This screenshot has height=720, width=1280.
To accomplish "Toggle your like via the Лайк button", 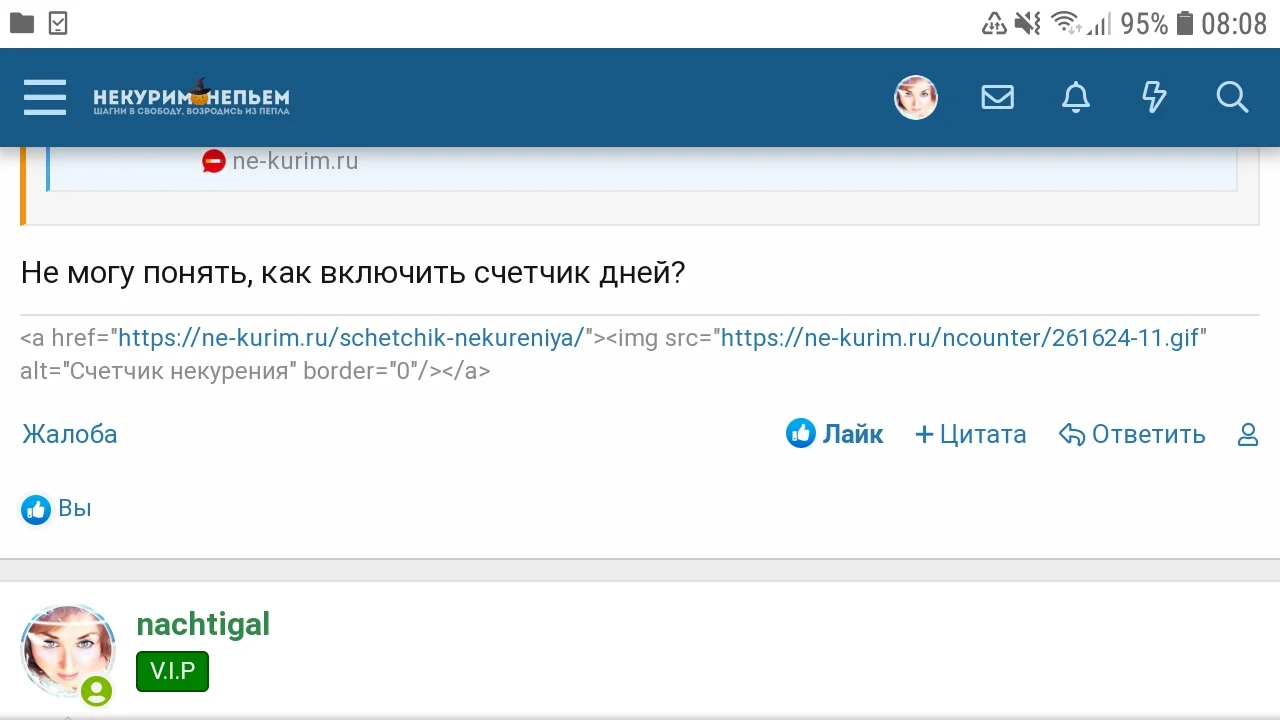I will [x=851, y=433].
